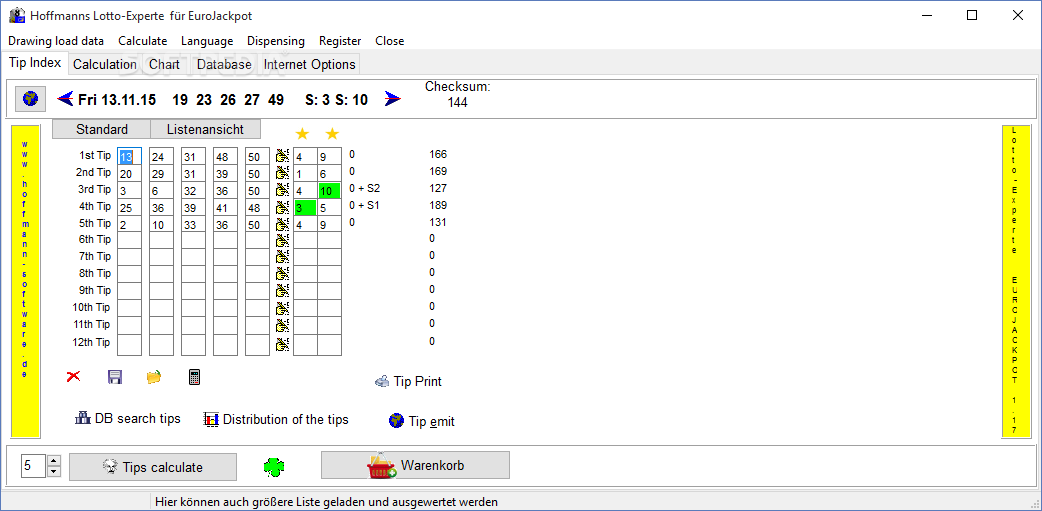Select the Tip Index tab

point(35,63)
